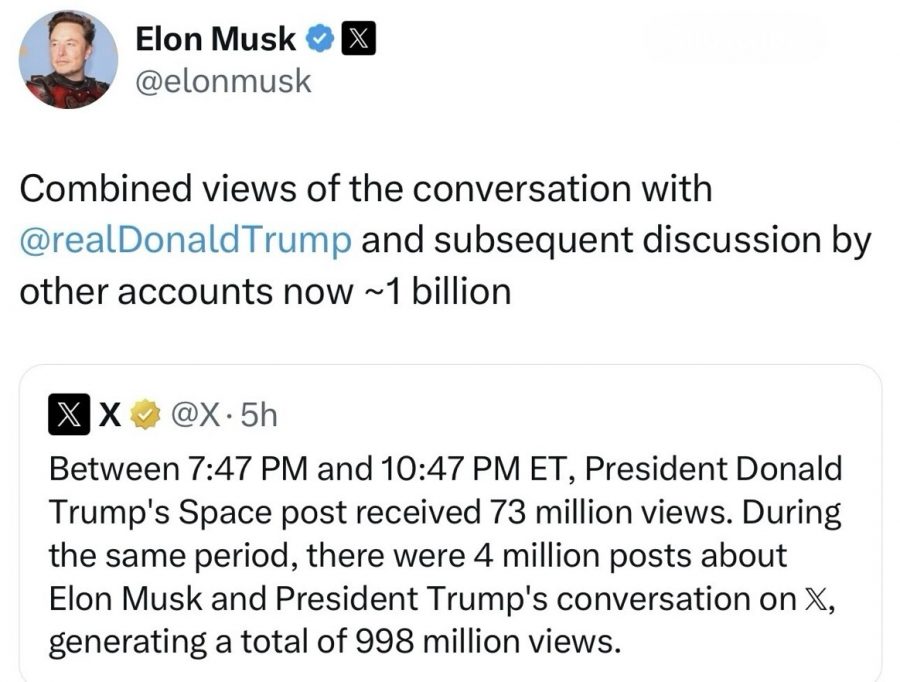Image resolution: width=900 pixels, height=682 pixels.
Task: Click "Between 7:47 PM and 10:47 PM ET" text
Action: [x=300, y=467]
